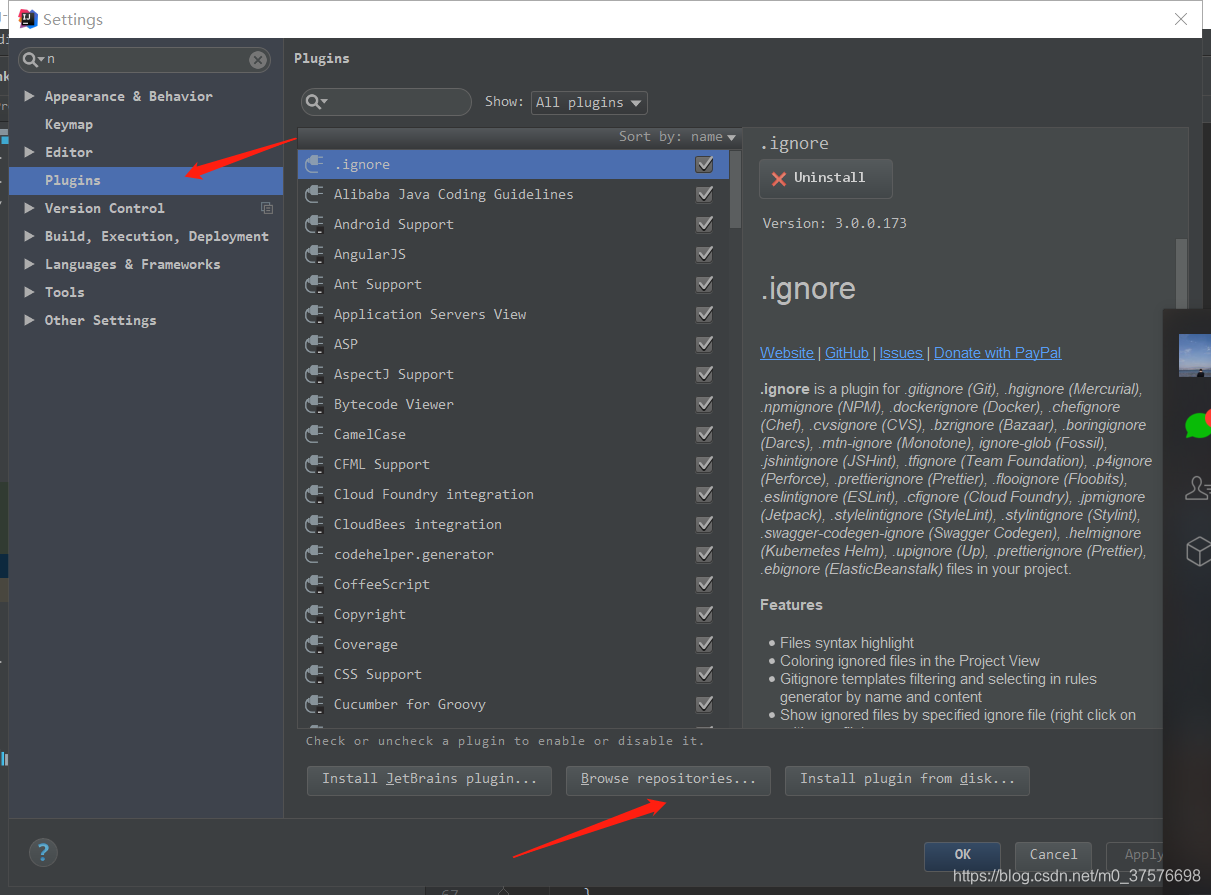1211x895 pixels.
Task: Open the Issues link
Action: (901, 353)
